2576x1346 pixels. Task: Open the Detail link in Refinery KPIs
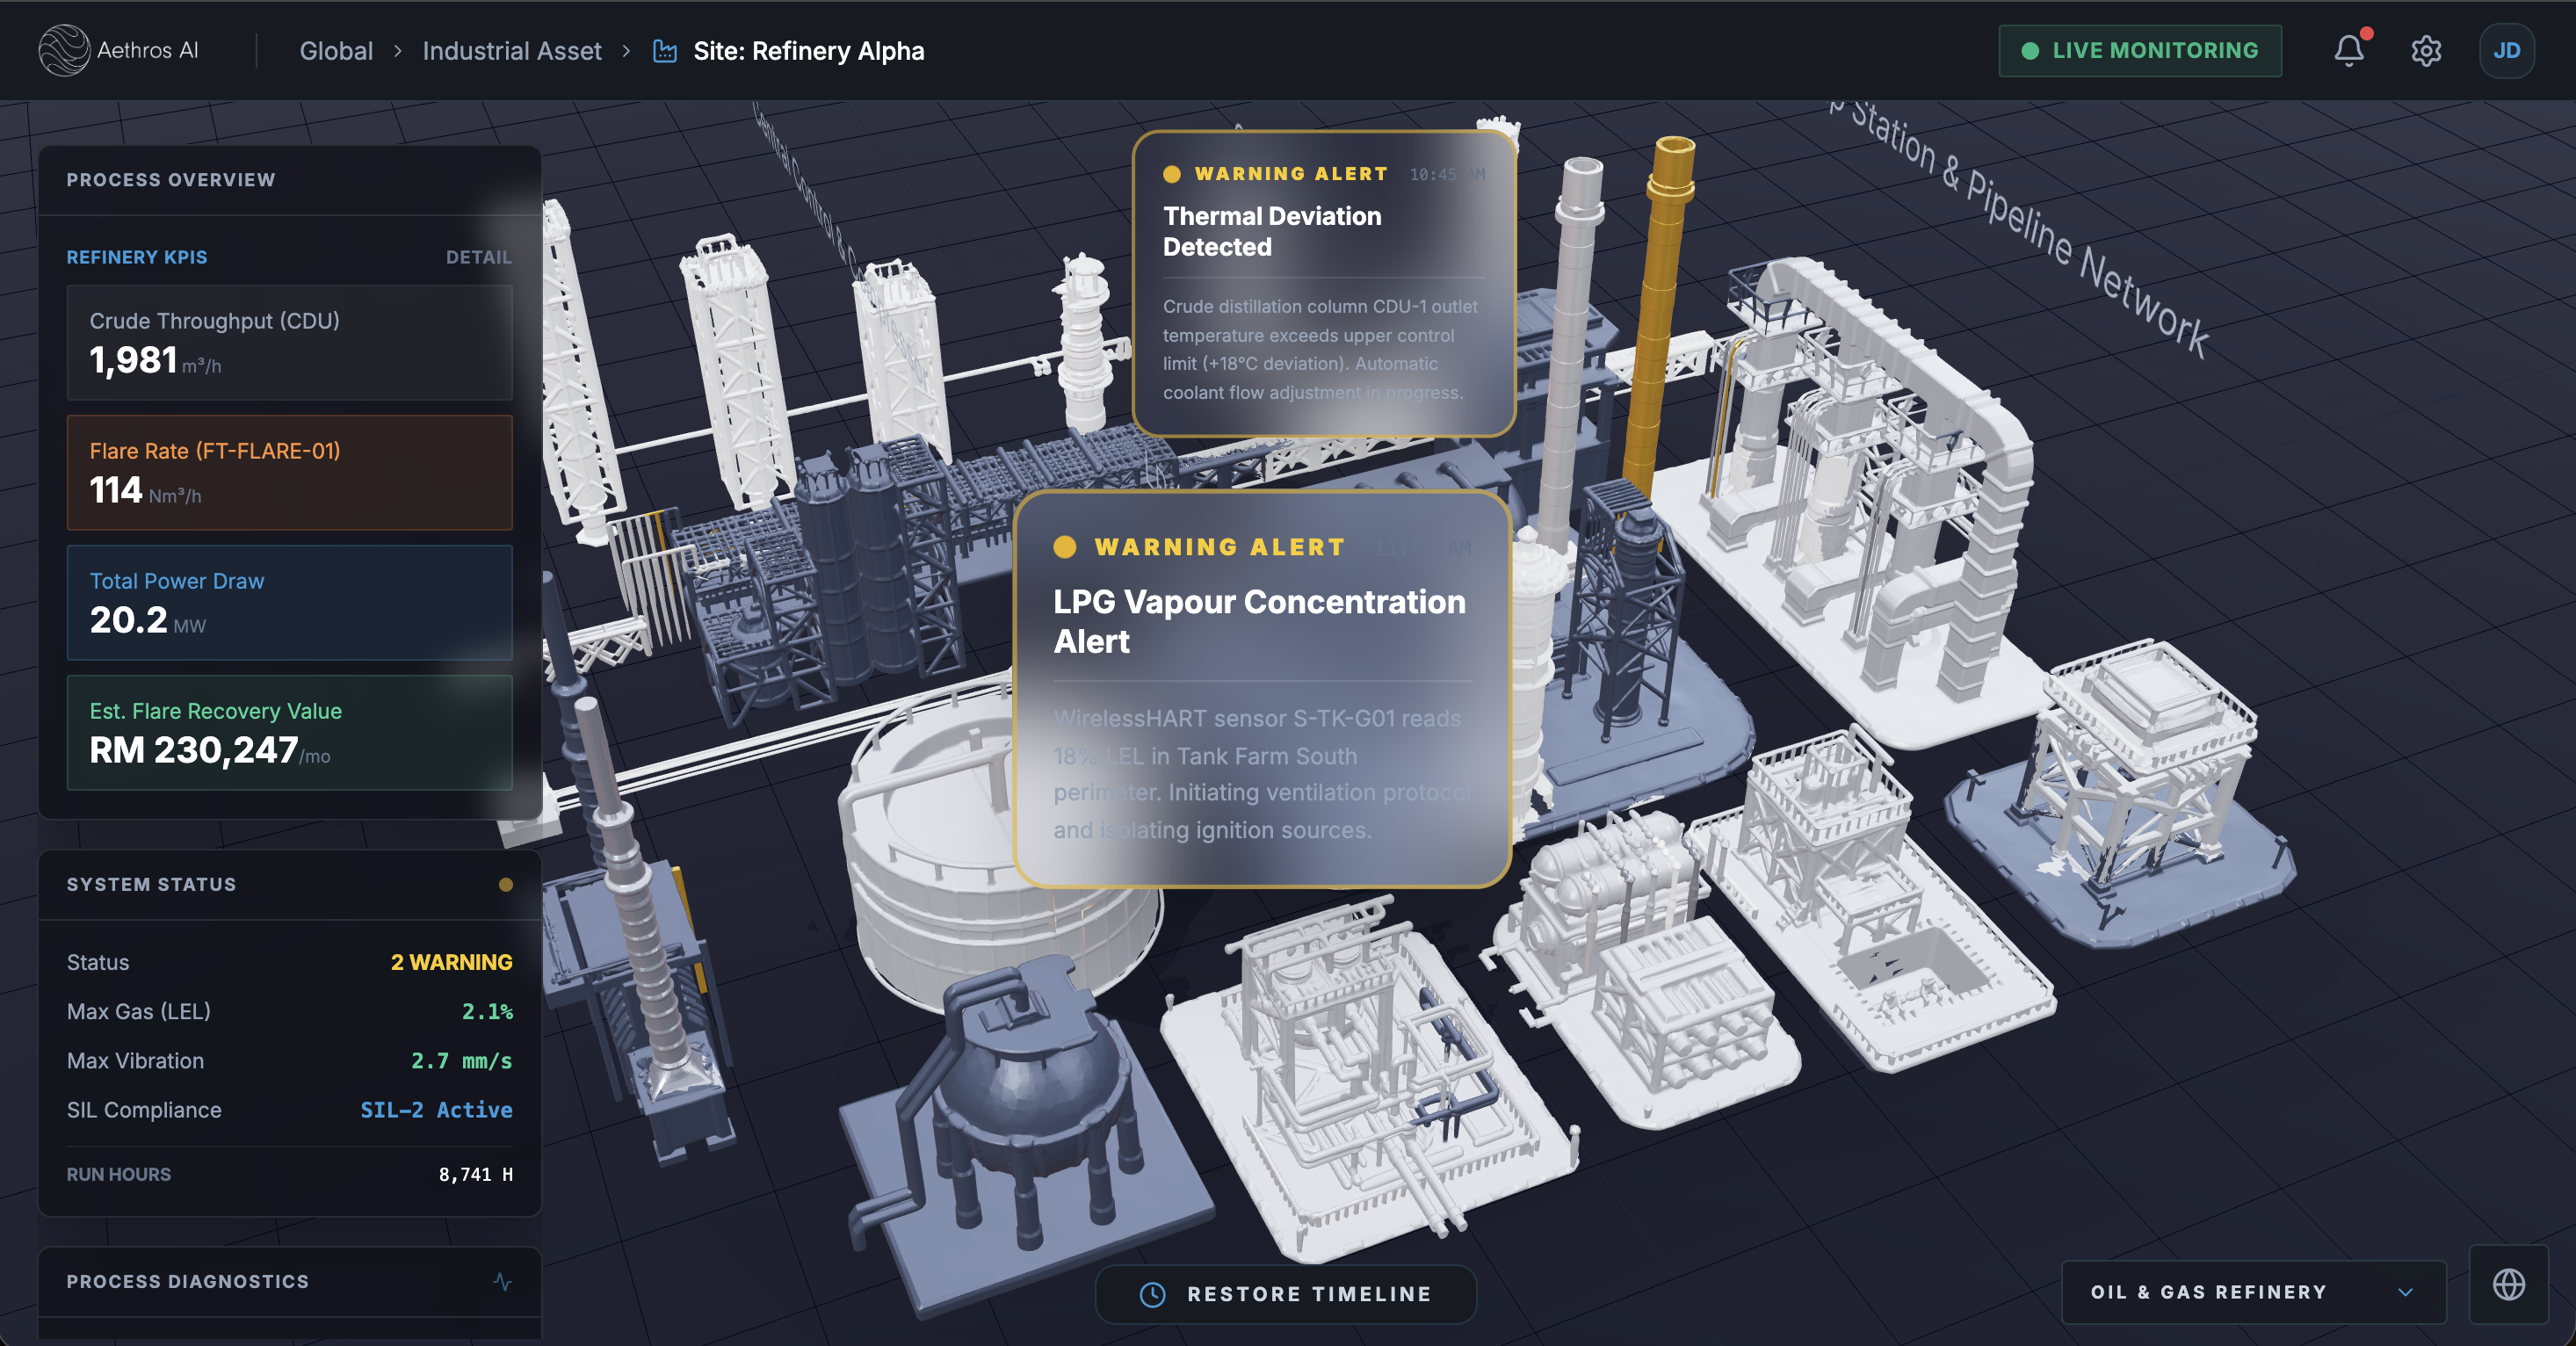(x=479, y=256)
